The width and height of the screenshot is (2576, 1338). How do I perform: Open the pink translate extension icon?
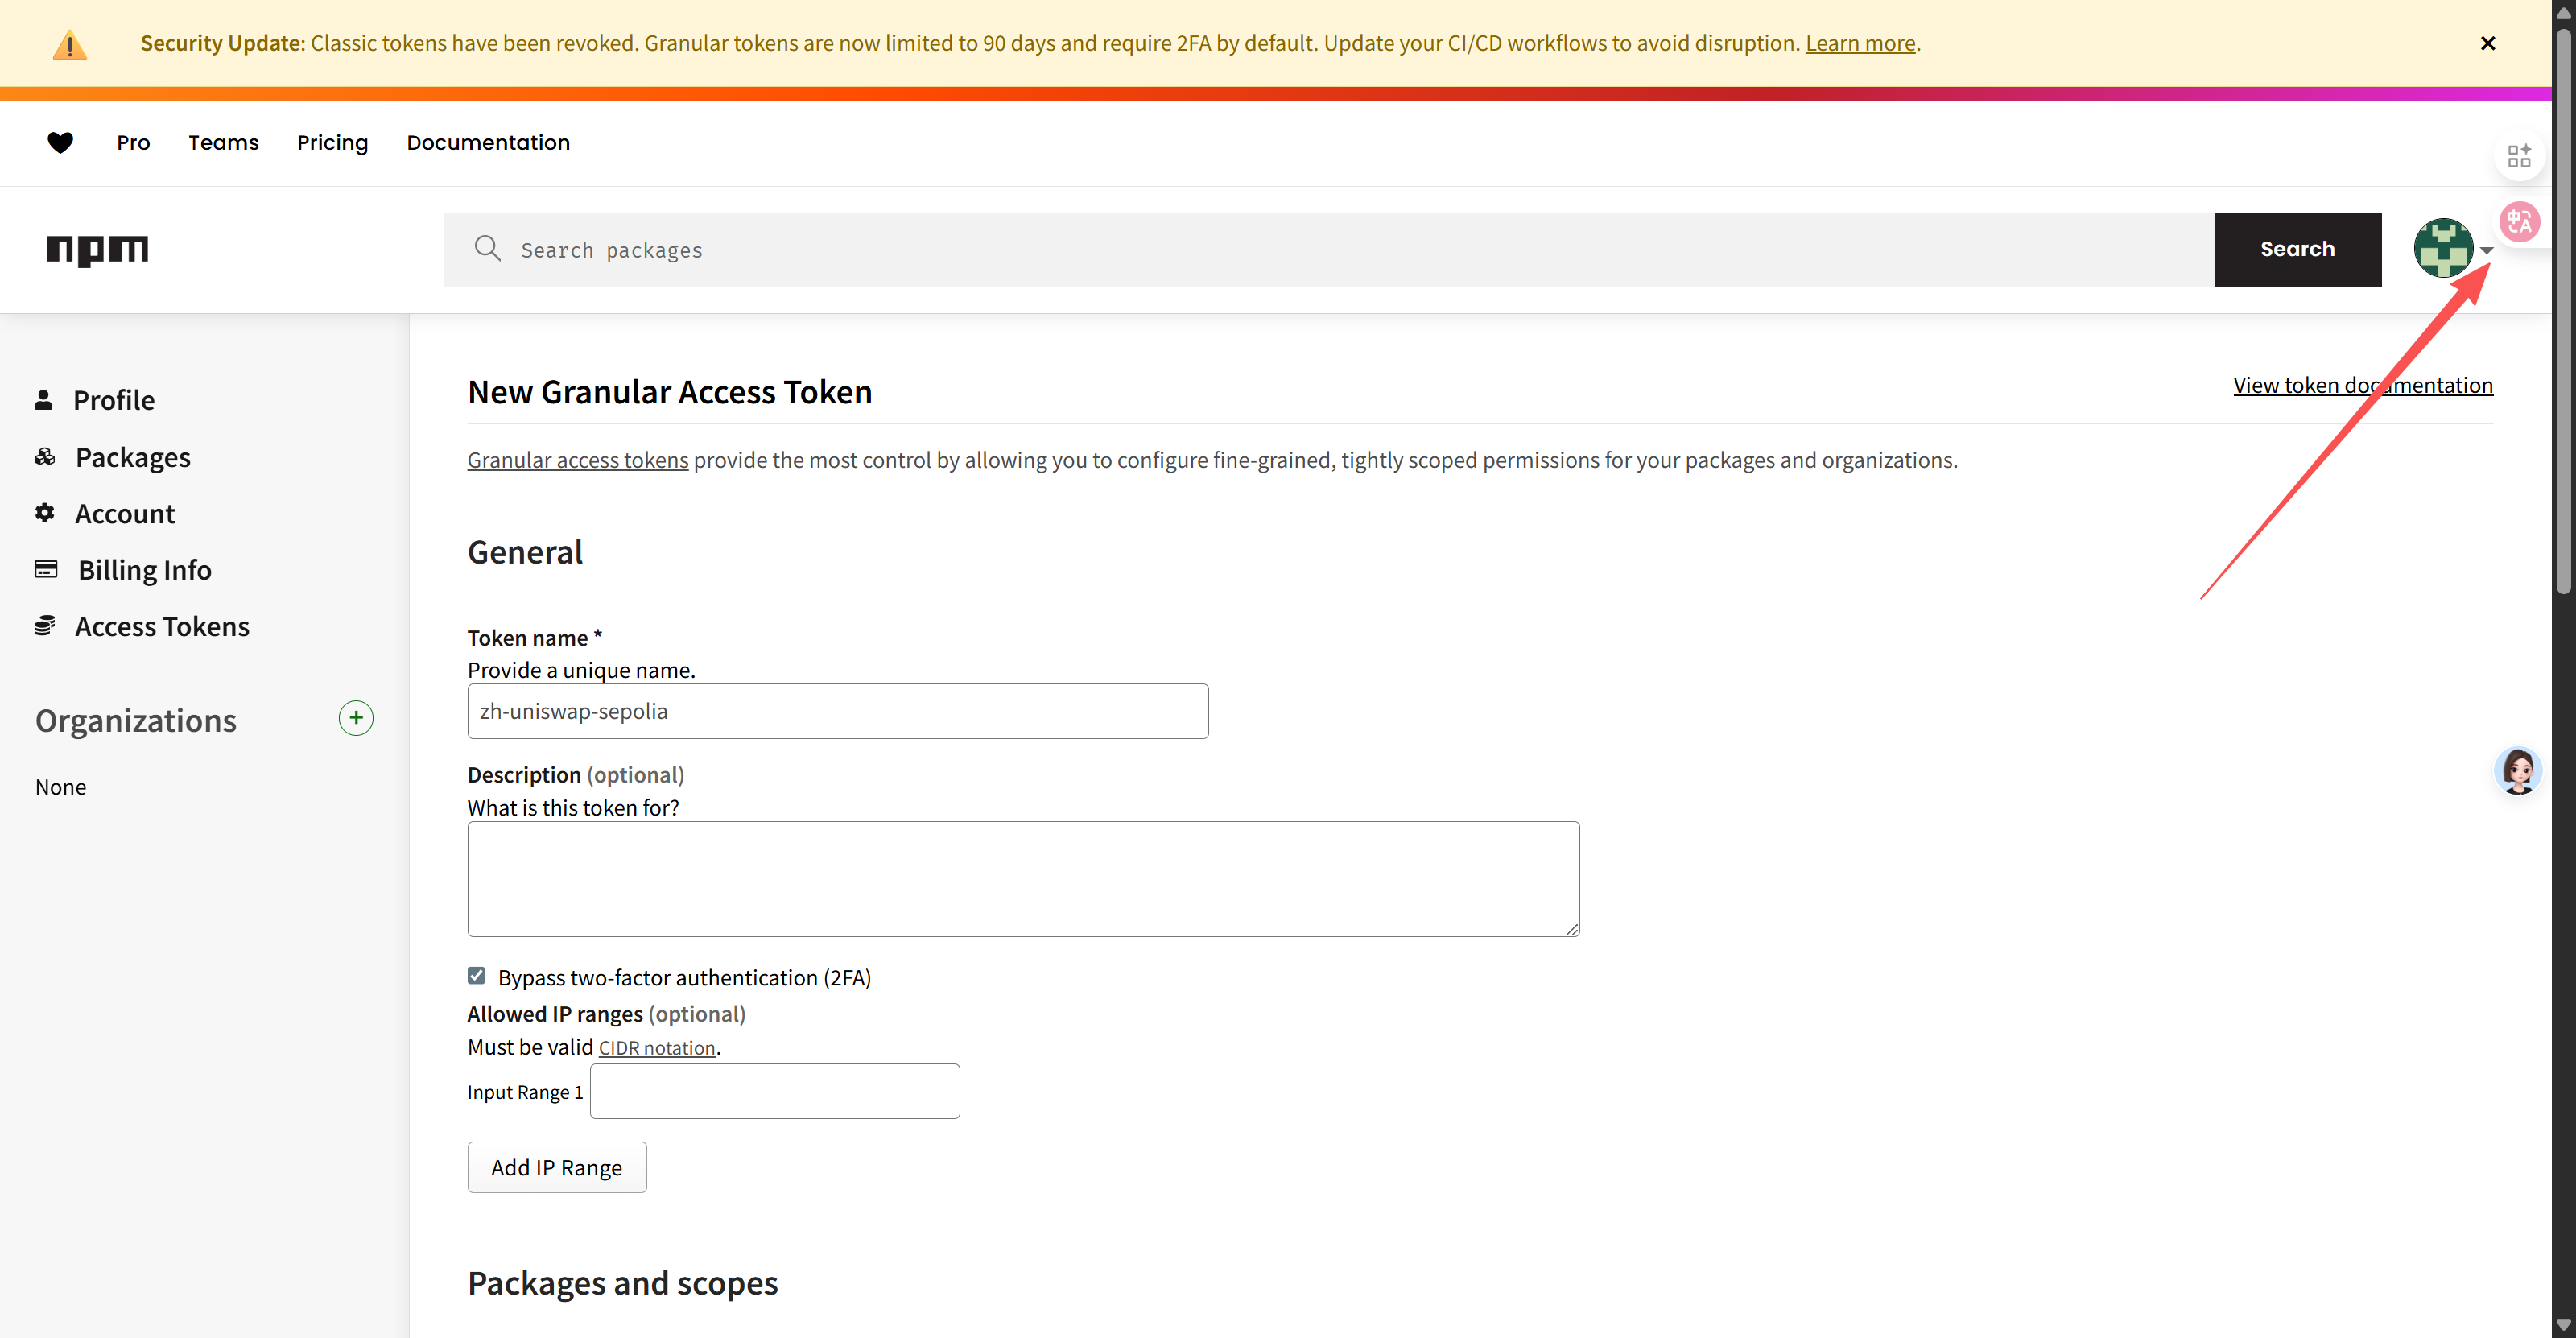pyautogui.click(x=2518, y=222)
